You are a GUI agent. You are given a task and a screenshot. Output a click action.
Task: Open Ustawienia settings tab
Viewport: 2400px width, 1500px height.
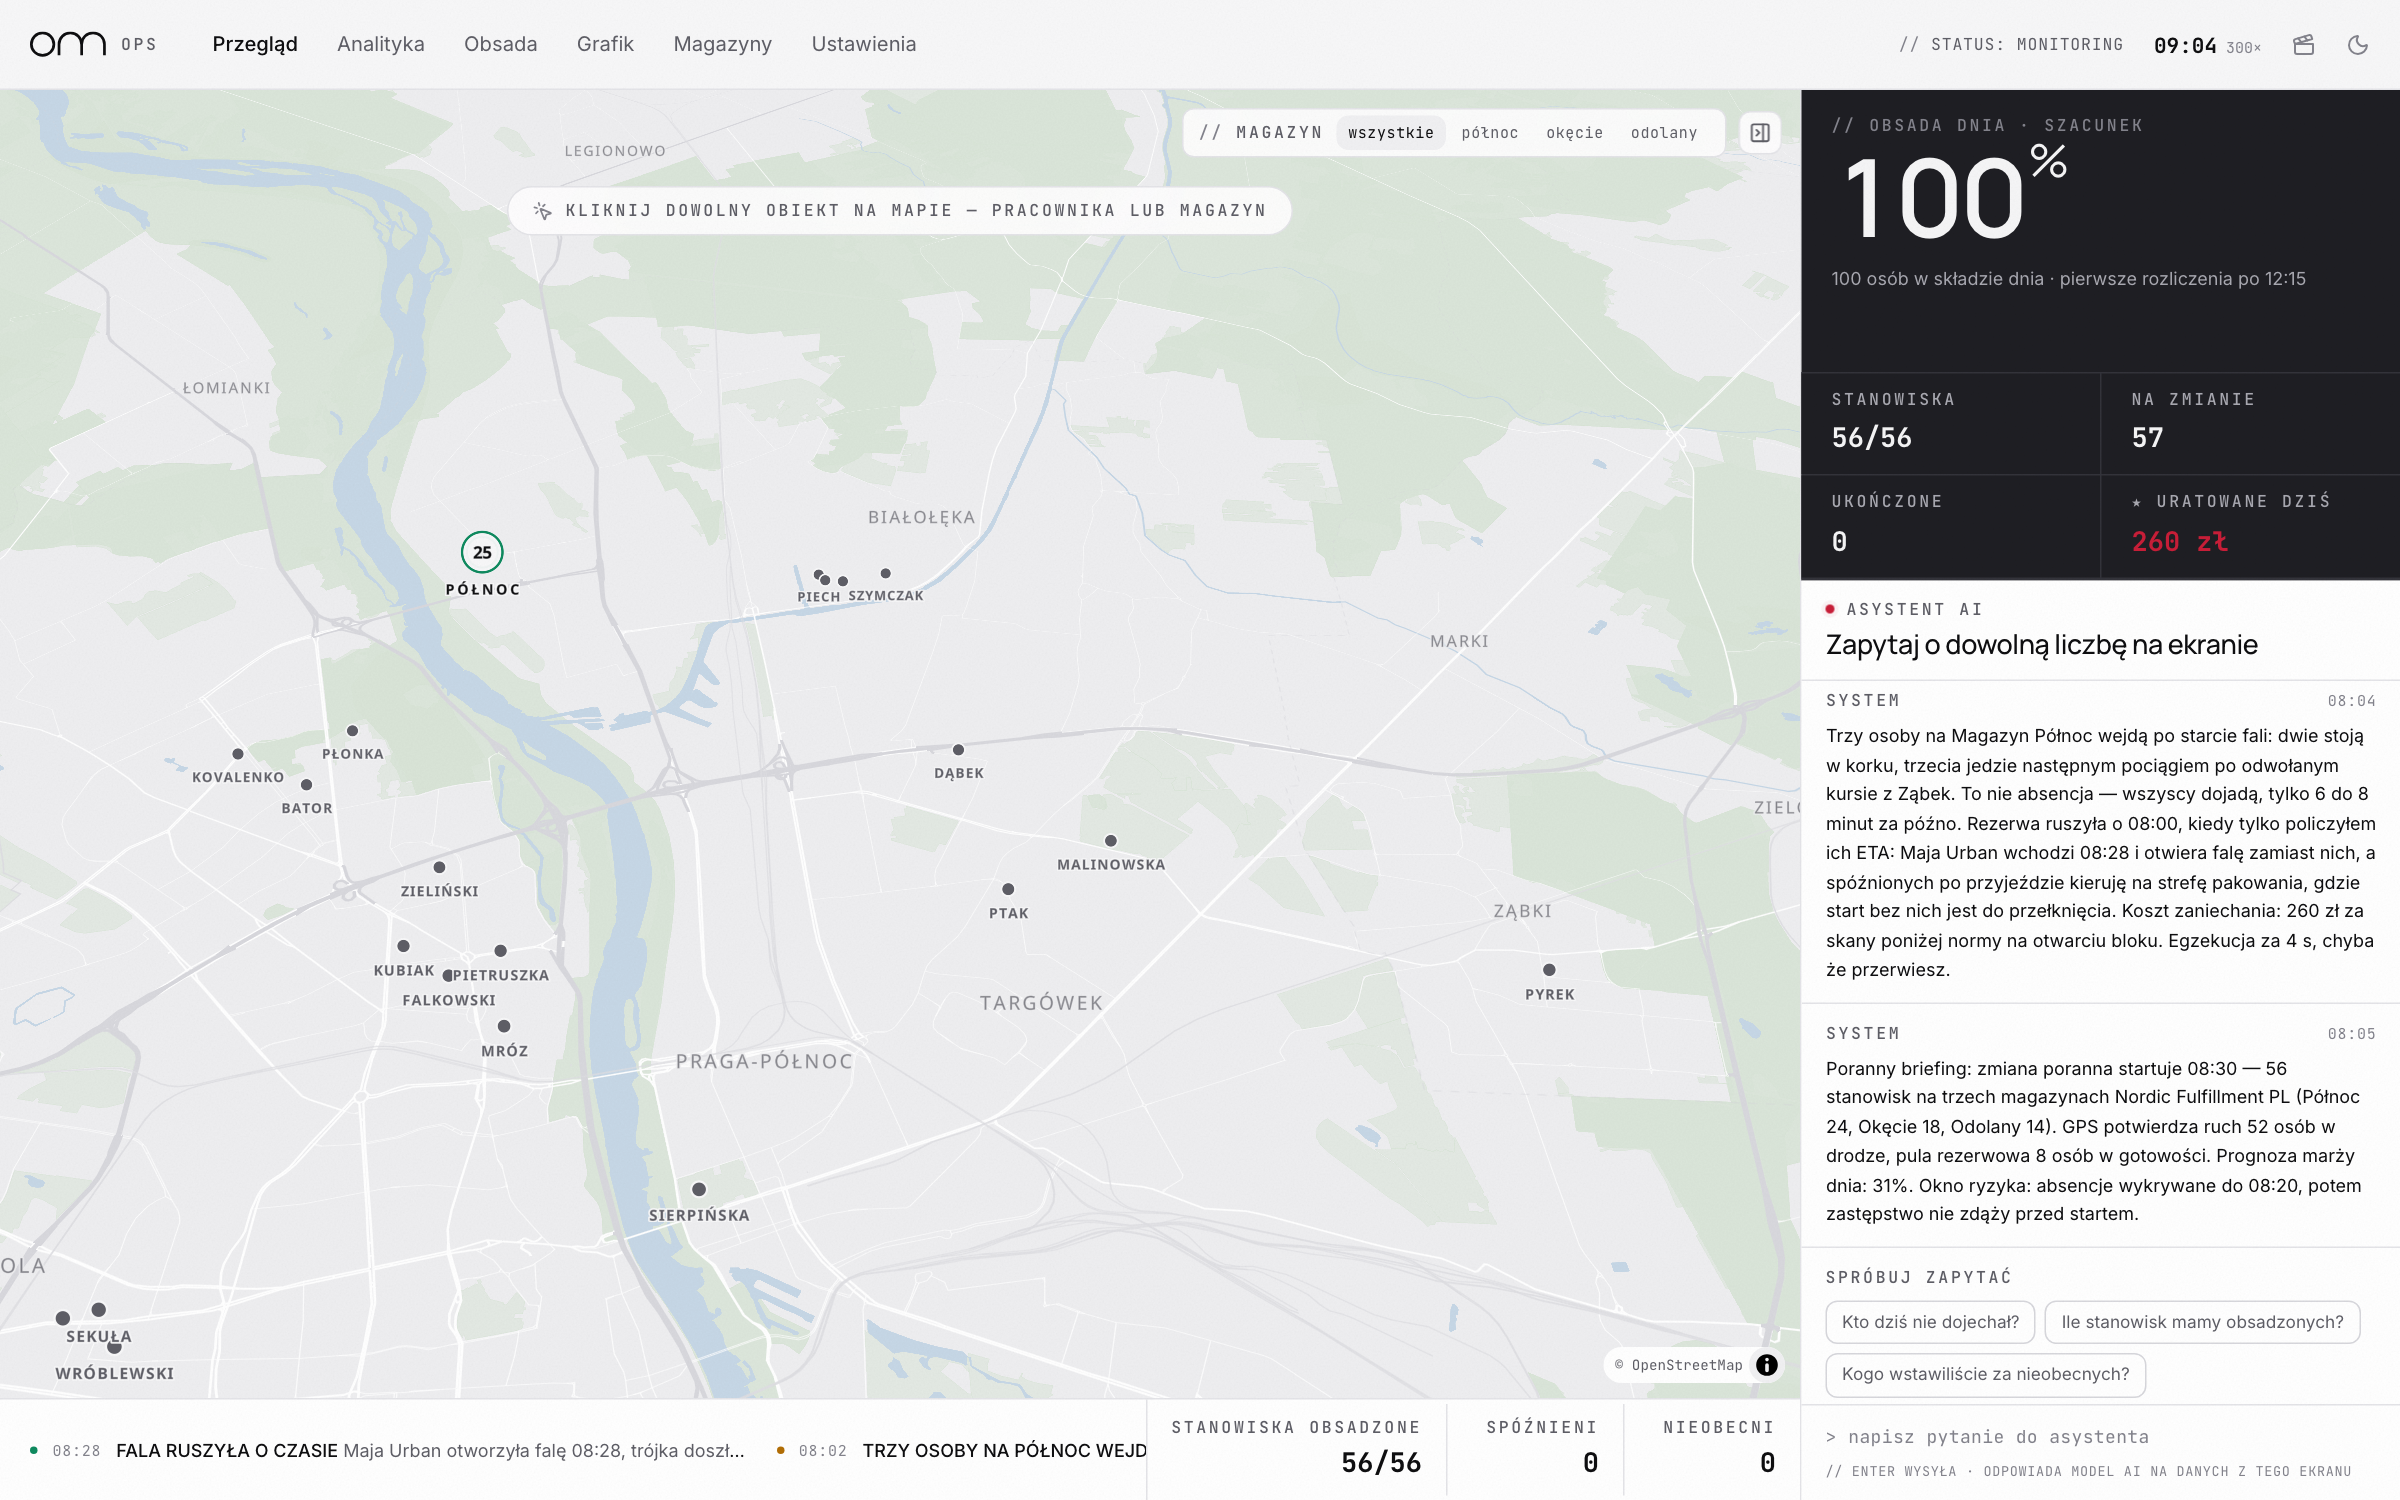[x=864, y=44]
